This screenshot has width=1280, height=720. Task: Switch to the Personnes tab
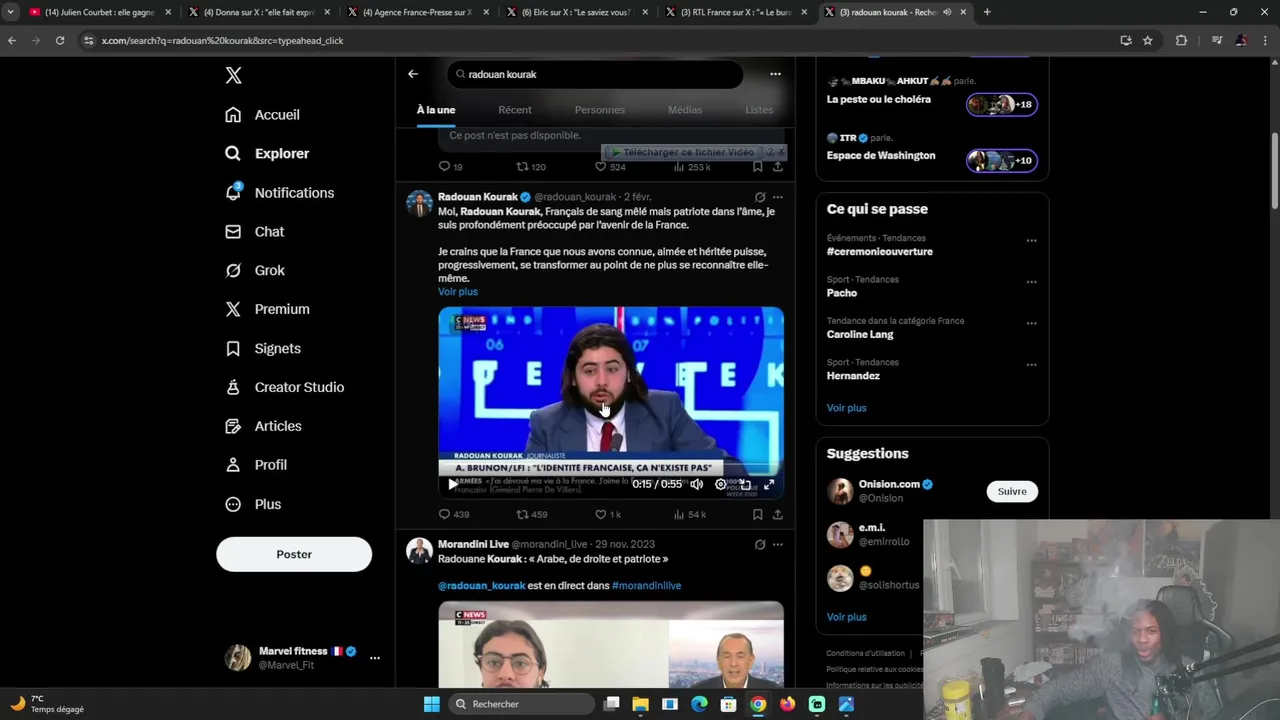(x=600, y=110)
